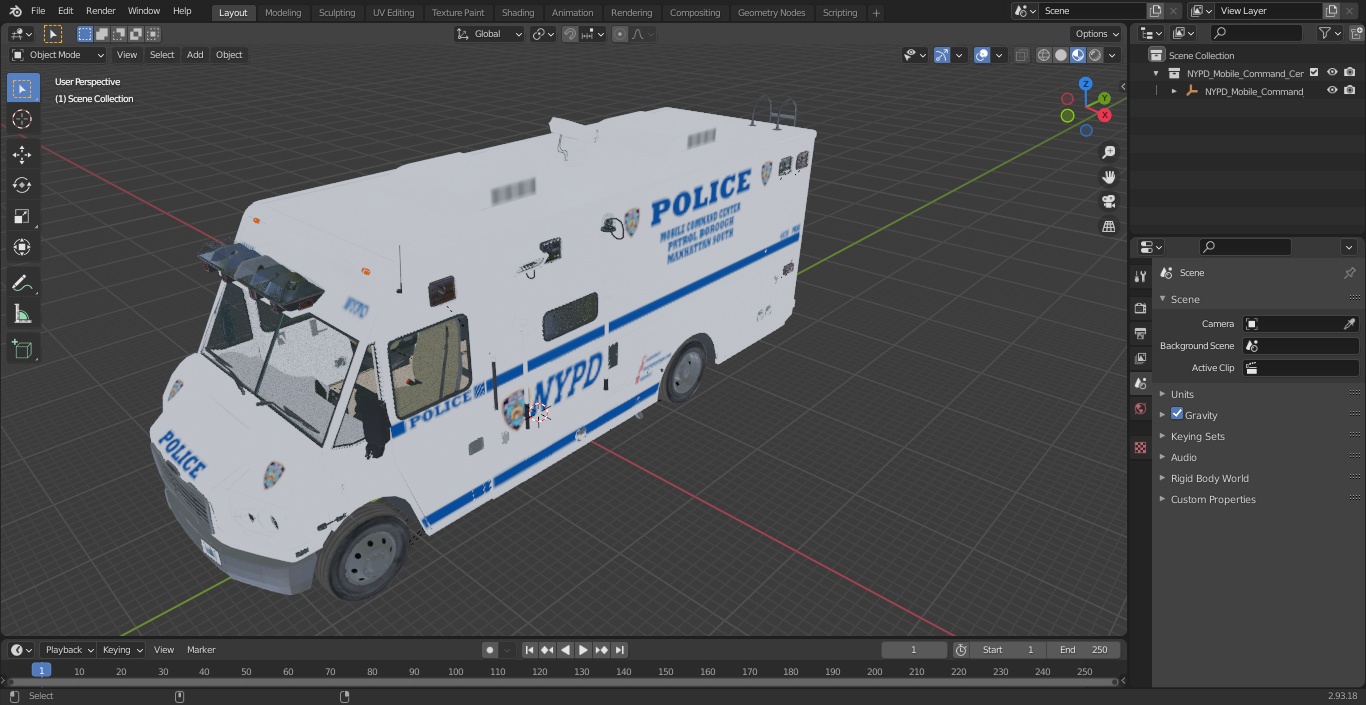Image resolution: width=1366 pixels, height=705 pixels.
Task: Open viewport shading options dropdown
Action: pos(1112,55)
